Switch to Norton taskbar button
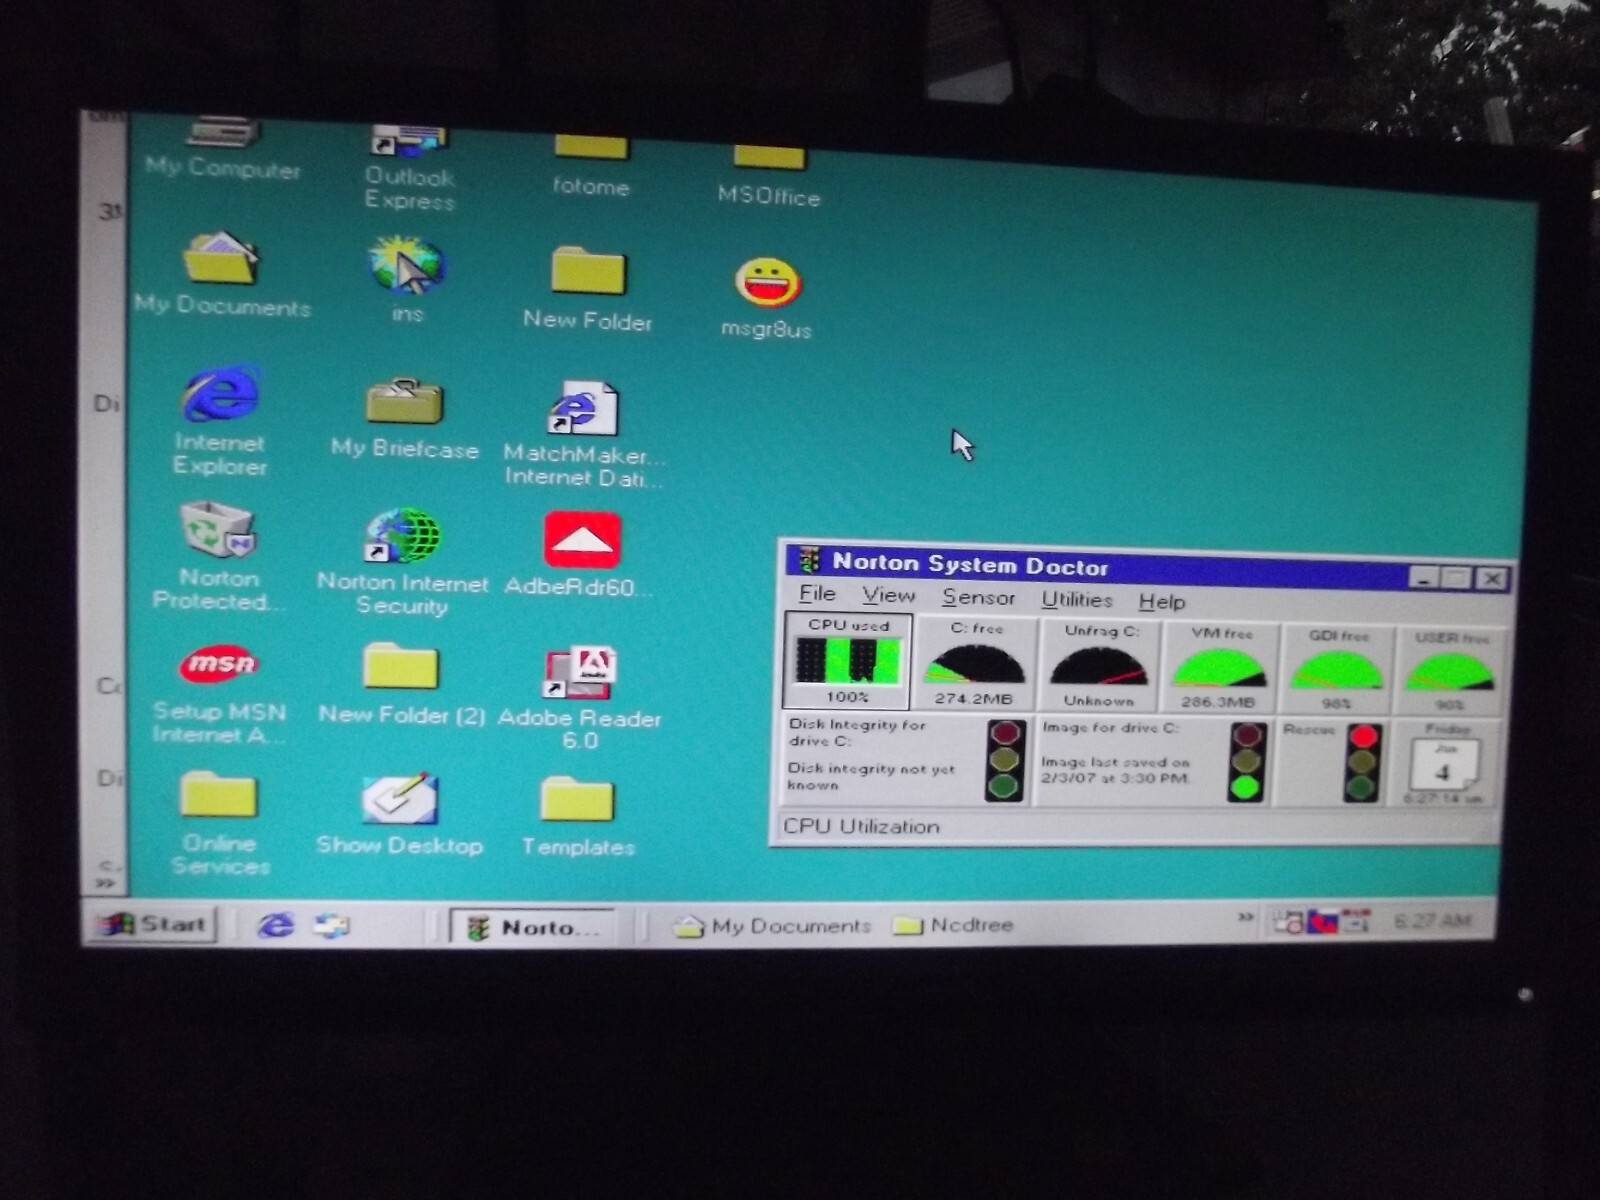1600x1200 pixels. click(x=533, y=927)
